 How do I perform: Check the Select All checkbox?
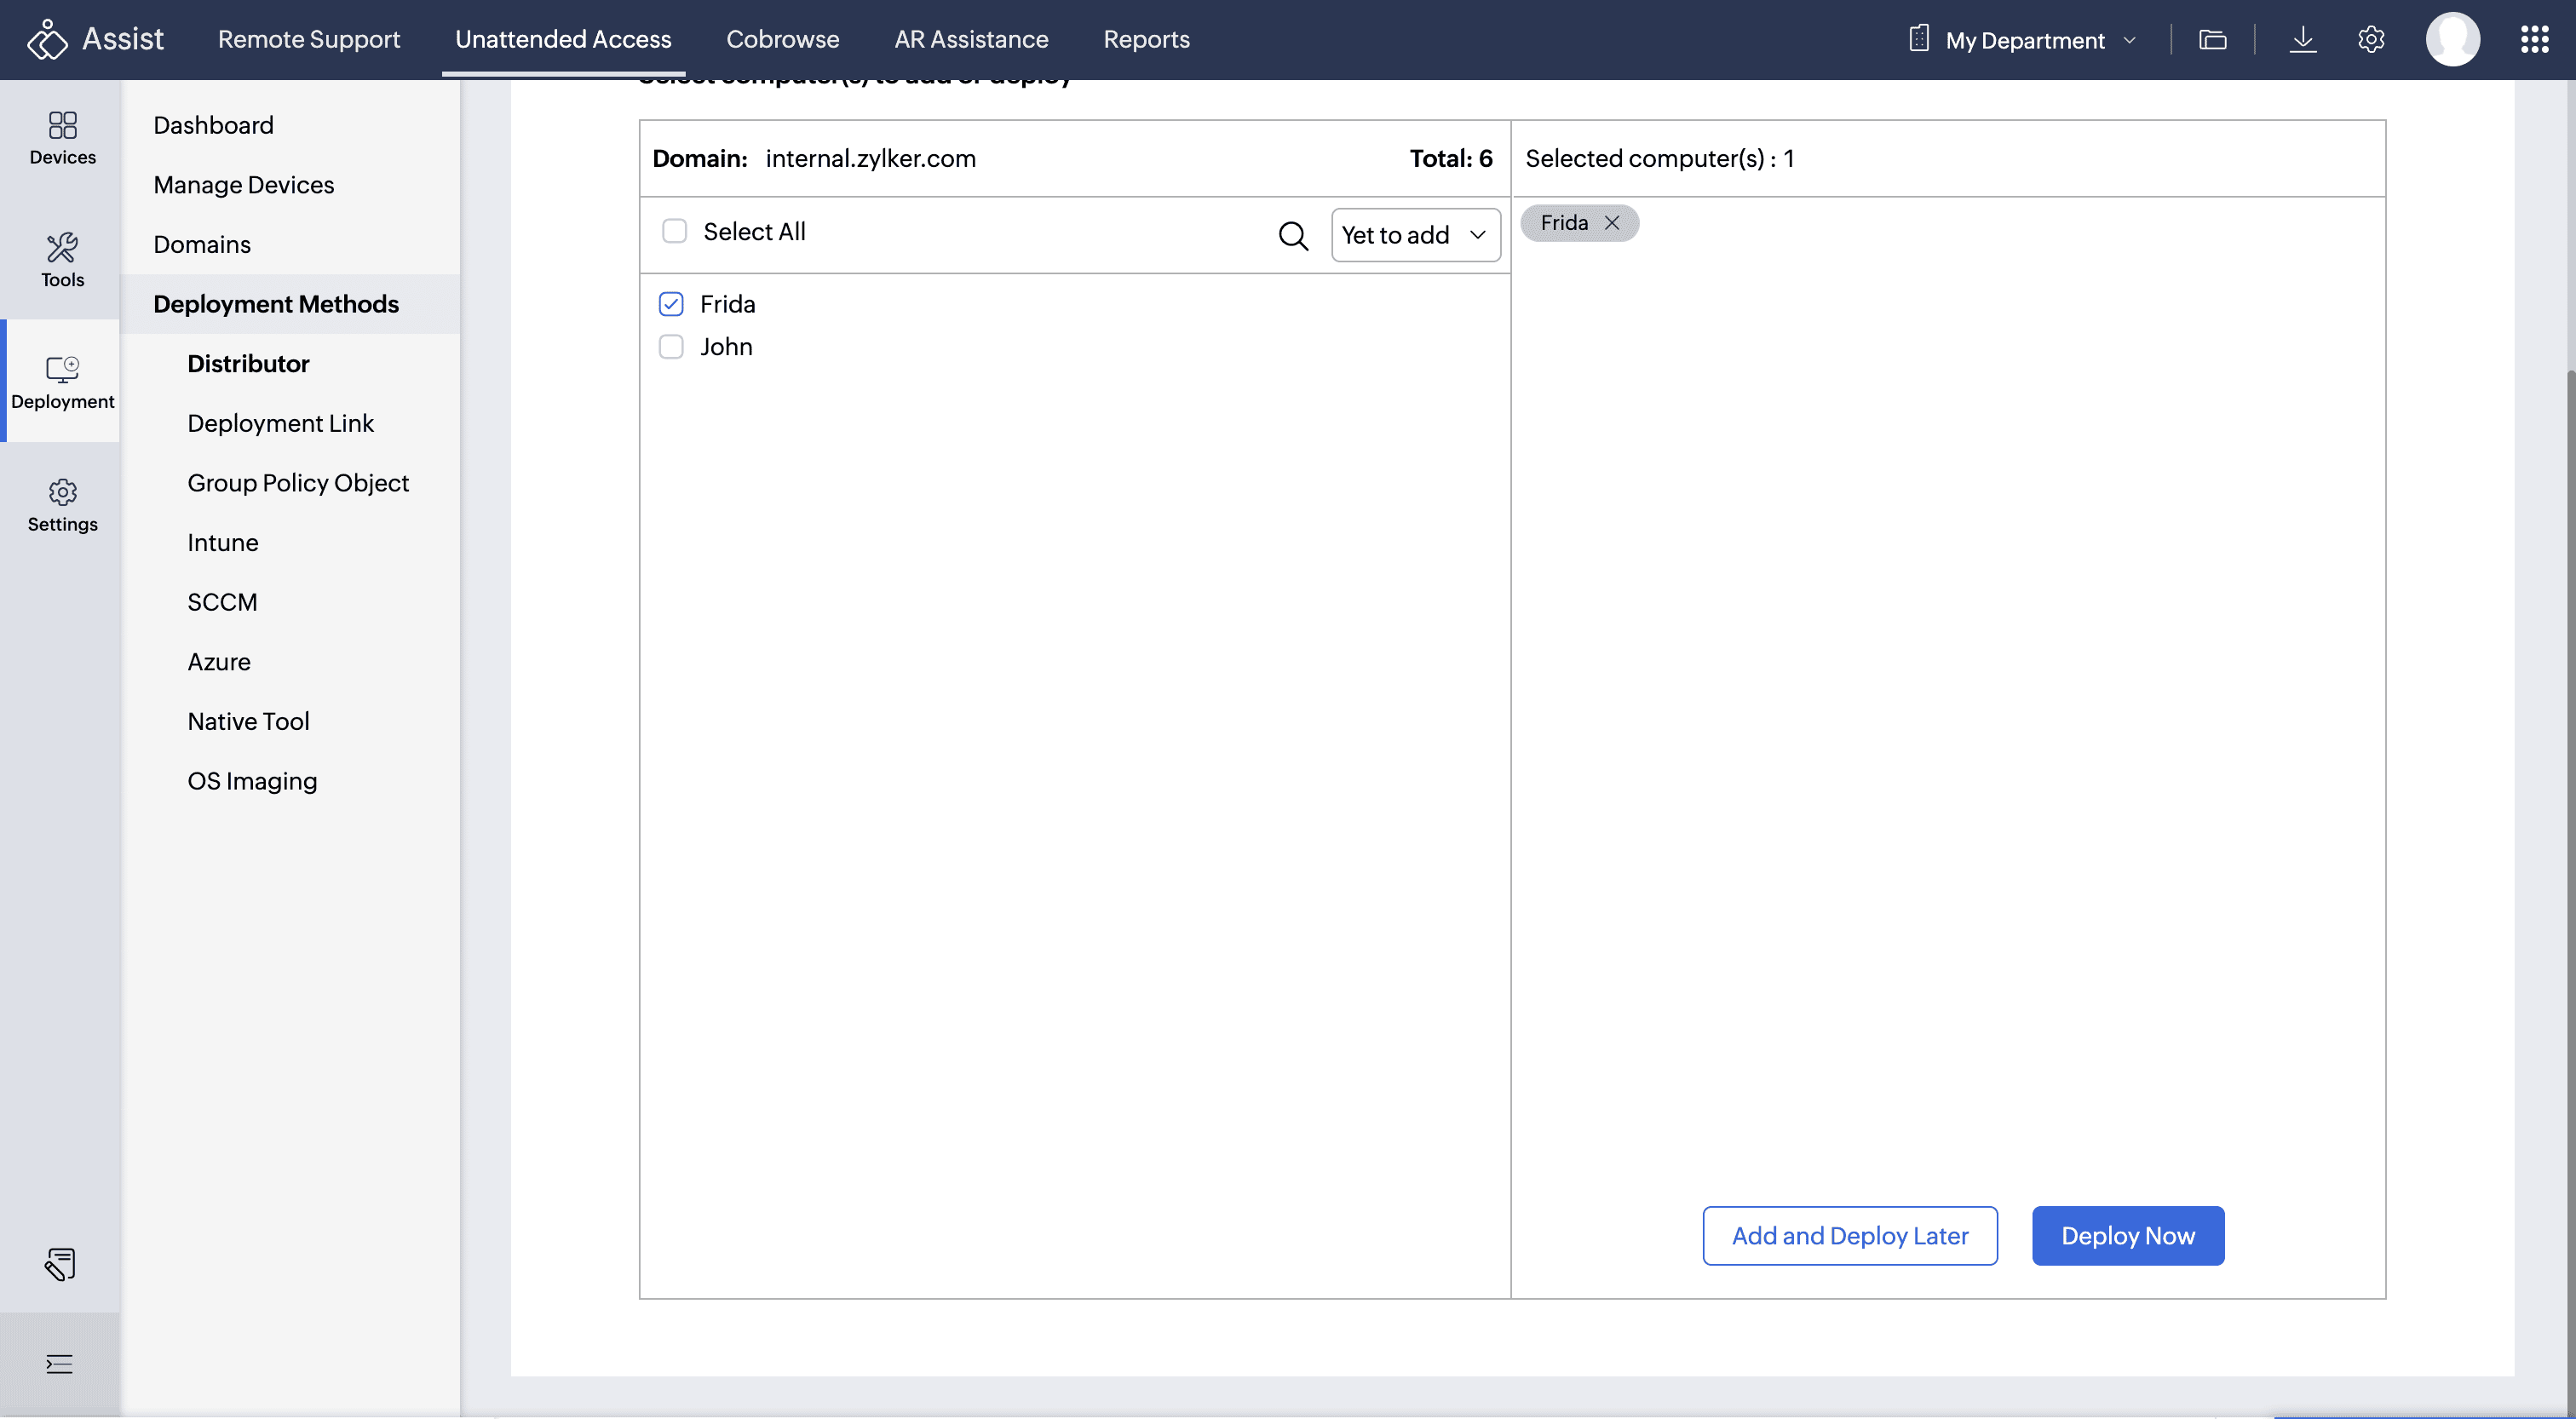[675, 232]
